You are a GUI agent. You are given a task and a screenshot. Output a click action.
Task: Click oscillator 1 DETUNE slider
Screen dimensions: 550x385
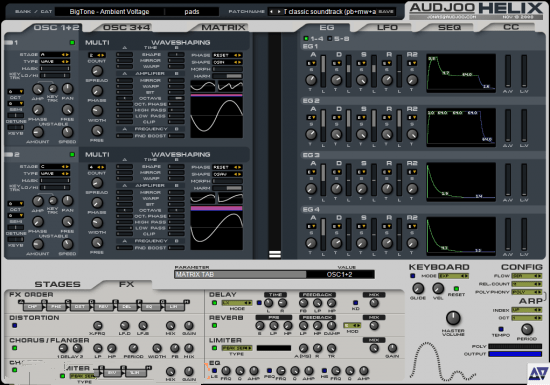pos(16,115)
